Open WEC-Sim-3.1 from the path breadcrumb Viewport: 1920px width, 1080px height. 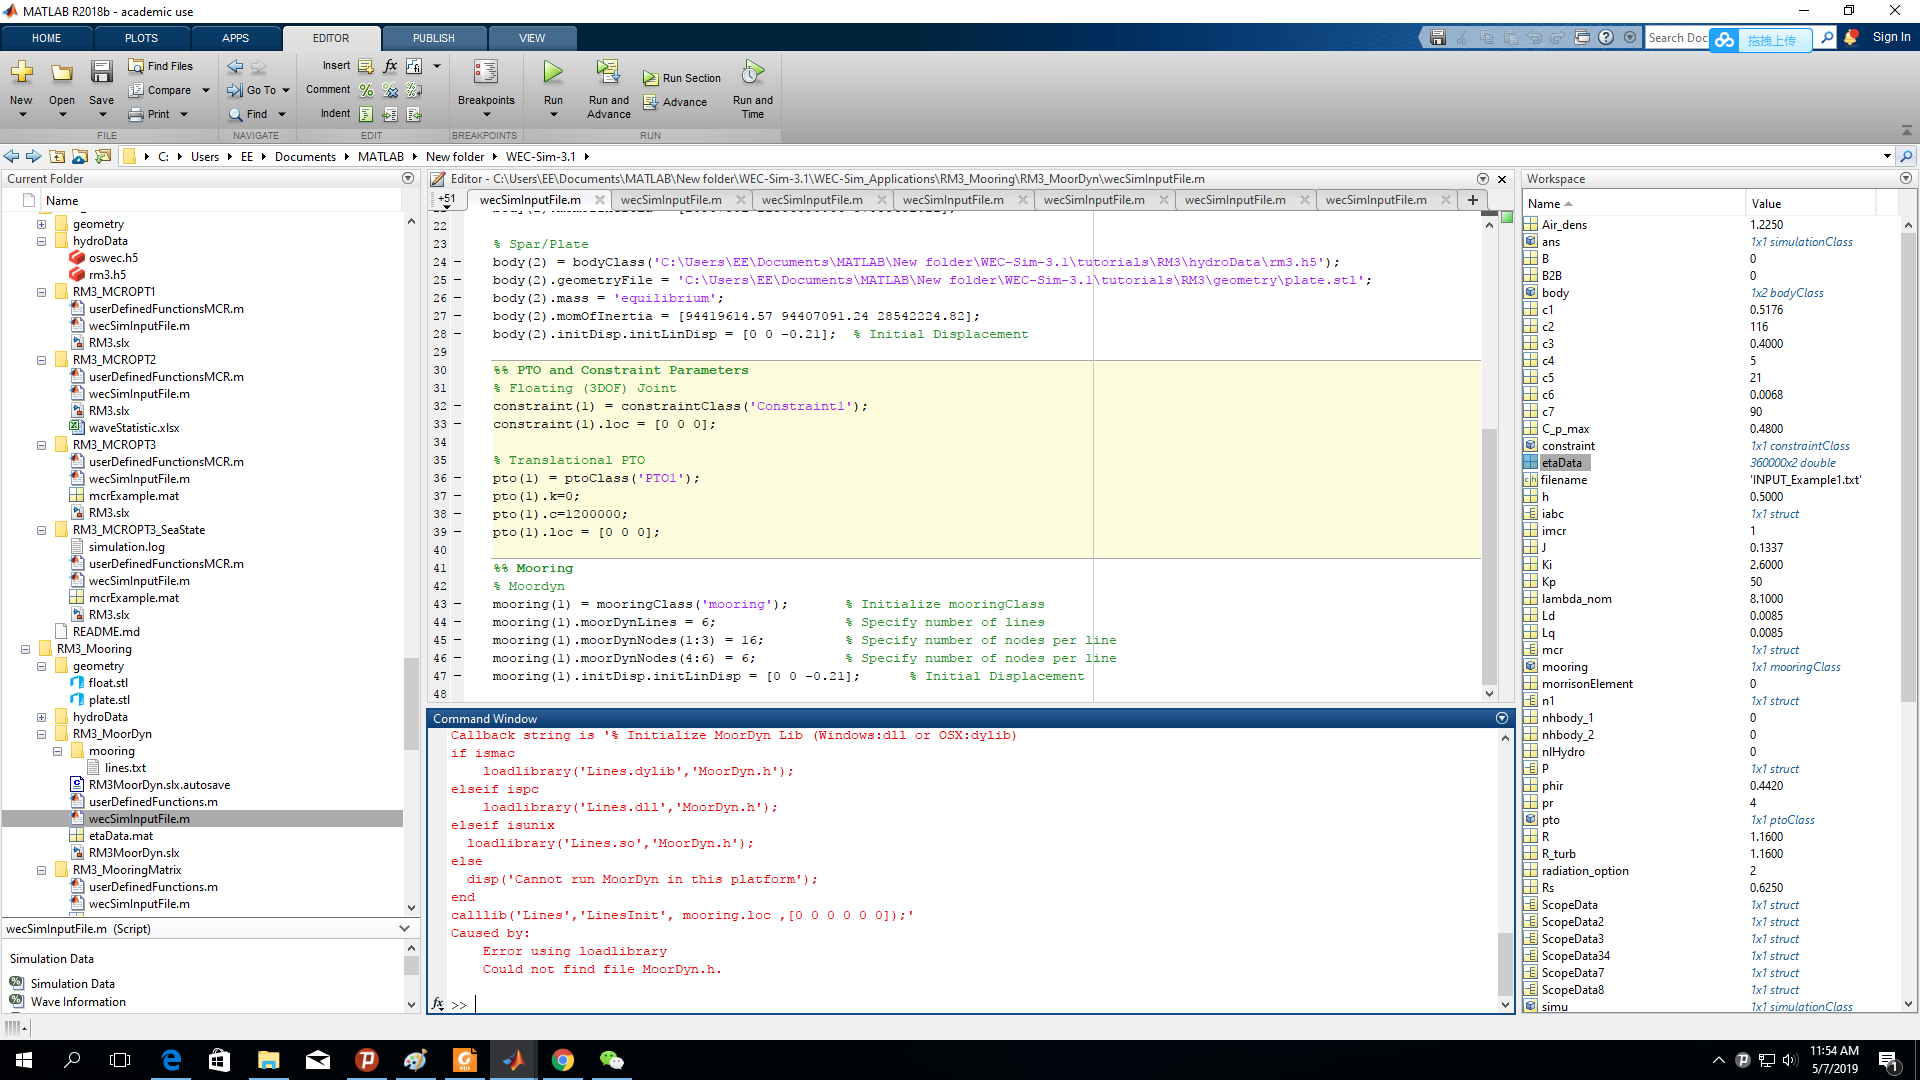[541, 156]
